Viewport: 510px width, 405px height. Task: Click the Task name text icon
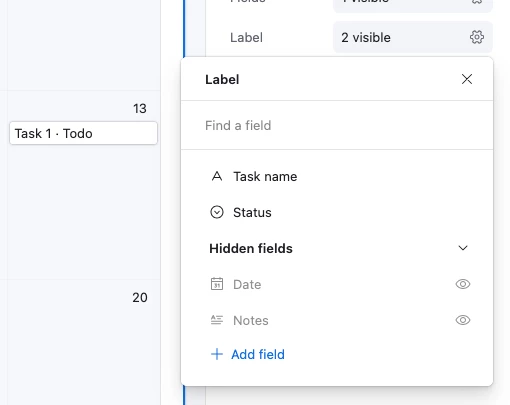(217, 176)
